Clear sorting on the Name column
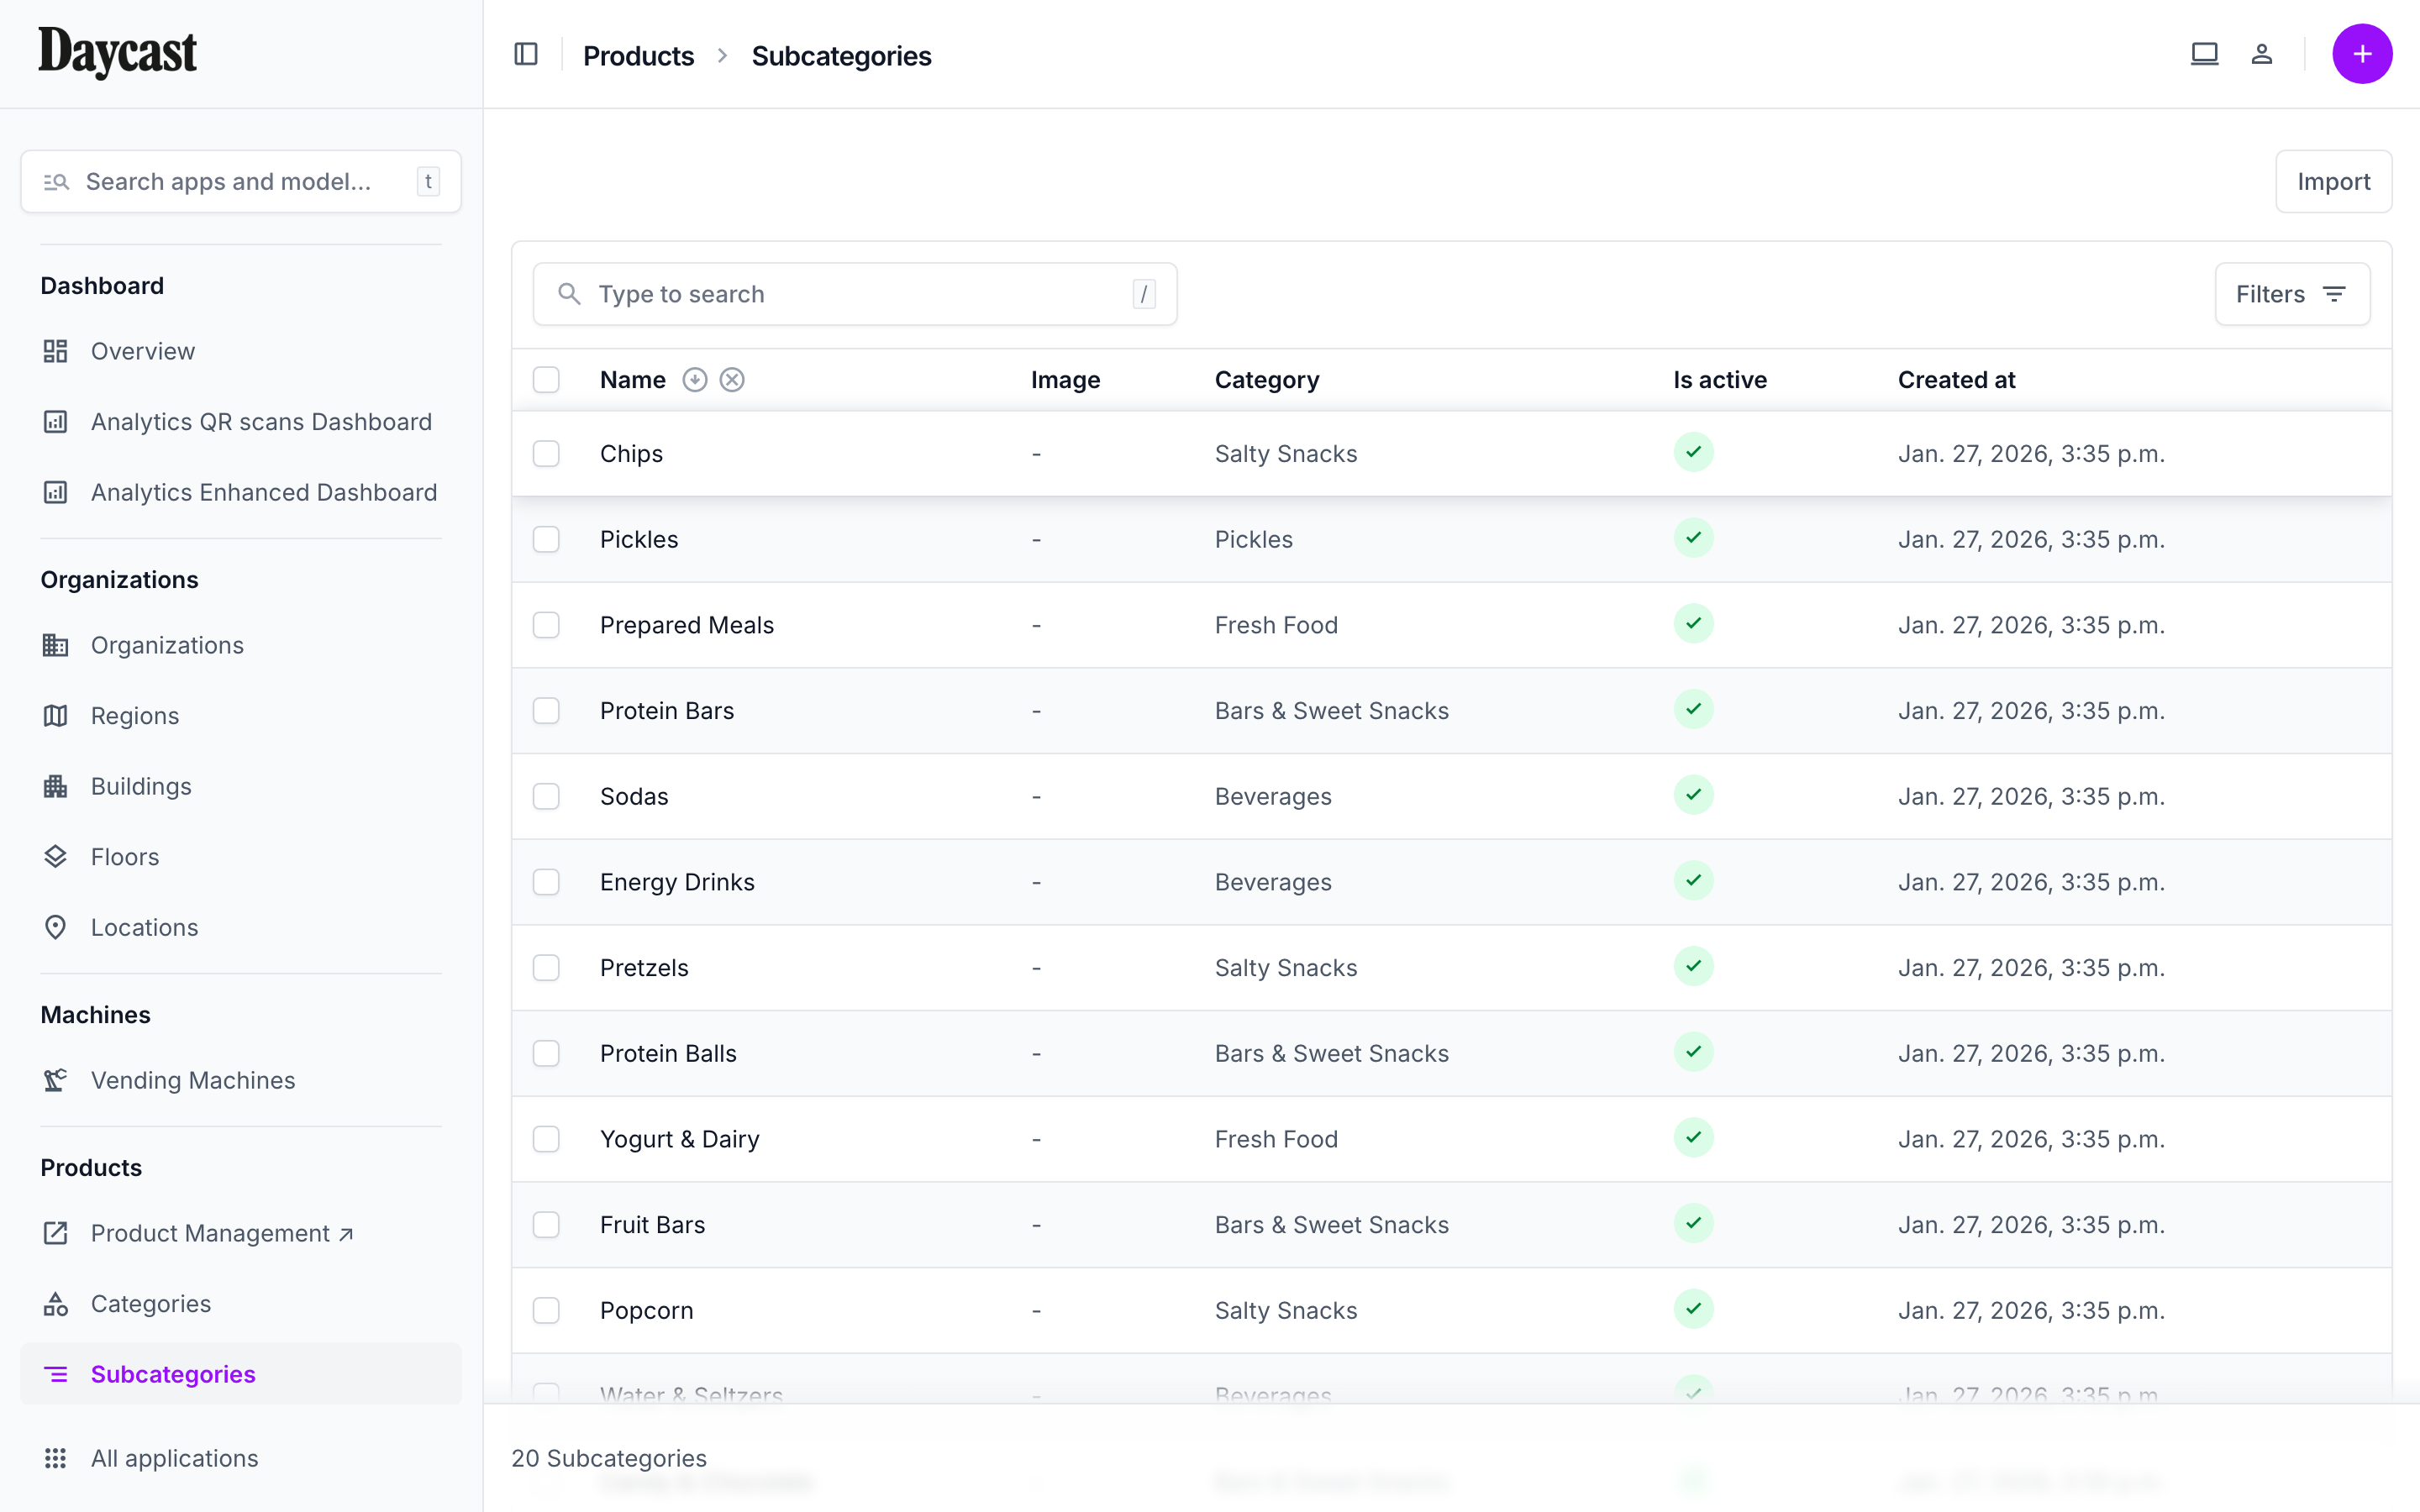2420x1512 pixels. tap(733, 379)
